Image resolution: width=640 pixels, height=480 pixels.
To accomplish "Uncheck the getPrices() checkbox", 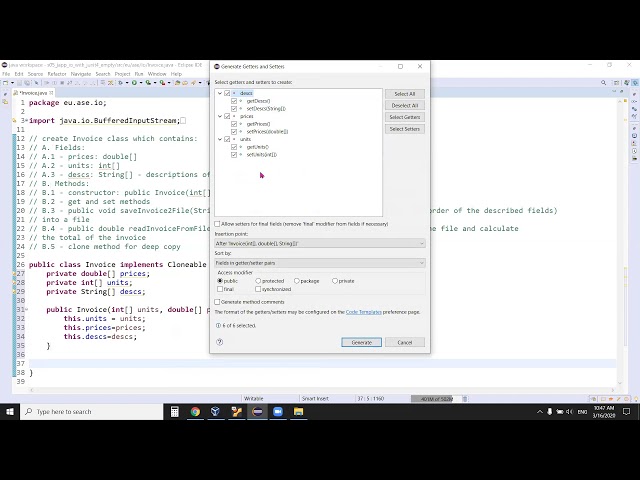I will (234, 124).
